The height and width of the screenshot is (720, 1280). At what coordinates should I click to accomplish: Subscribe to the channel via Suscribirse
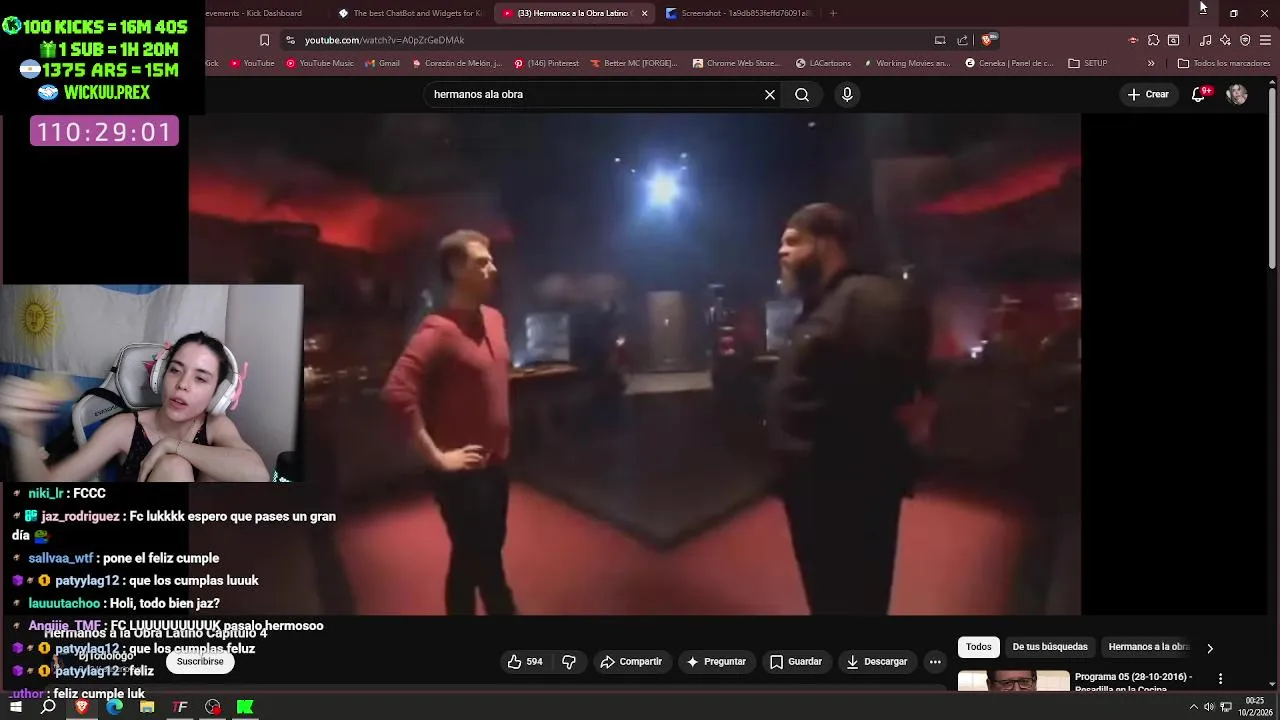[x=200, y=661]
